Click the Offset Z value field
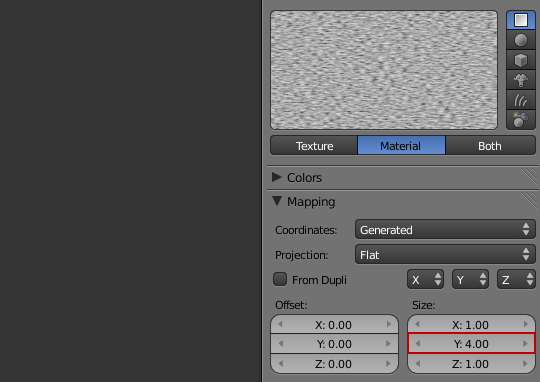Viewport: 540px width, 382px height. pos(334,363)
